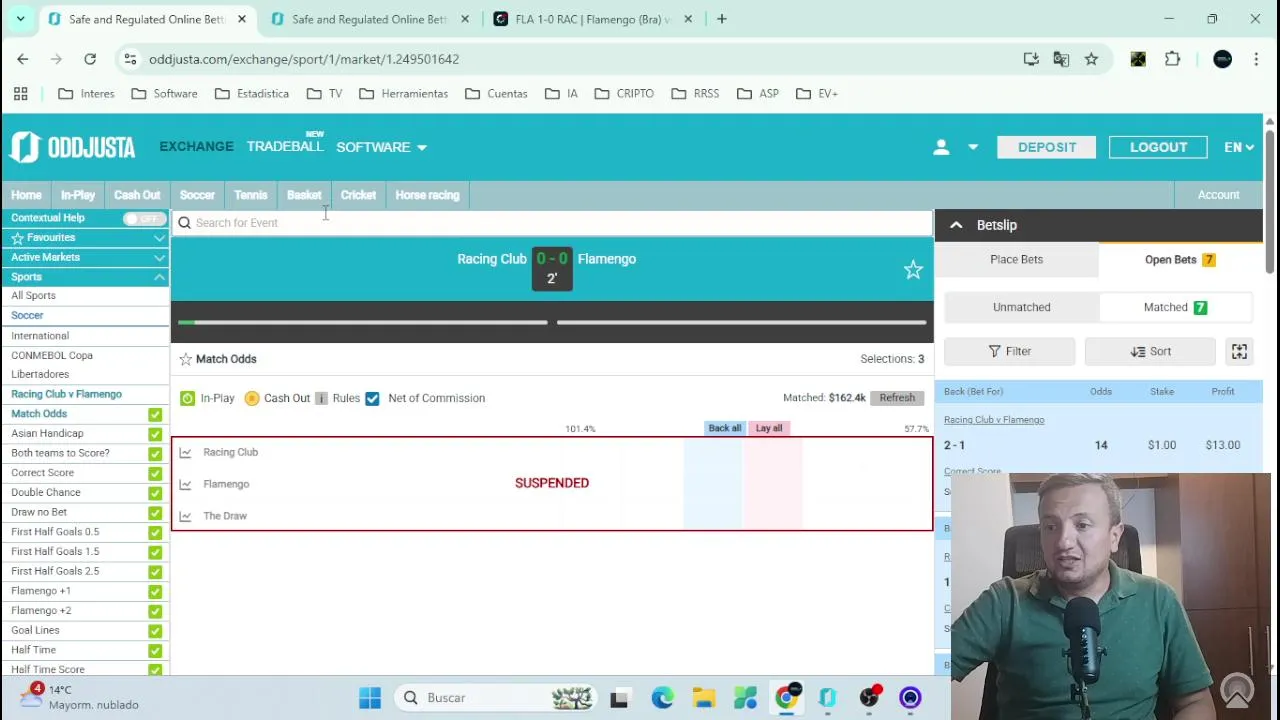Click the page vertical scrollbar
The width and height of the screenshot is (1280, 720).
[x=1270, y=200]
